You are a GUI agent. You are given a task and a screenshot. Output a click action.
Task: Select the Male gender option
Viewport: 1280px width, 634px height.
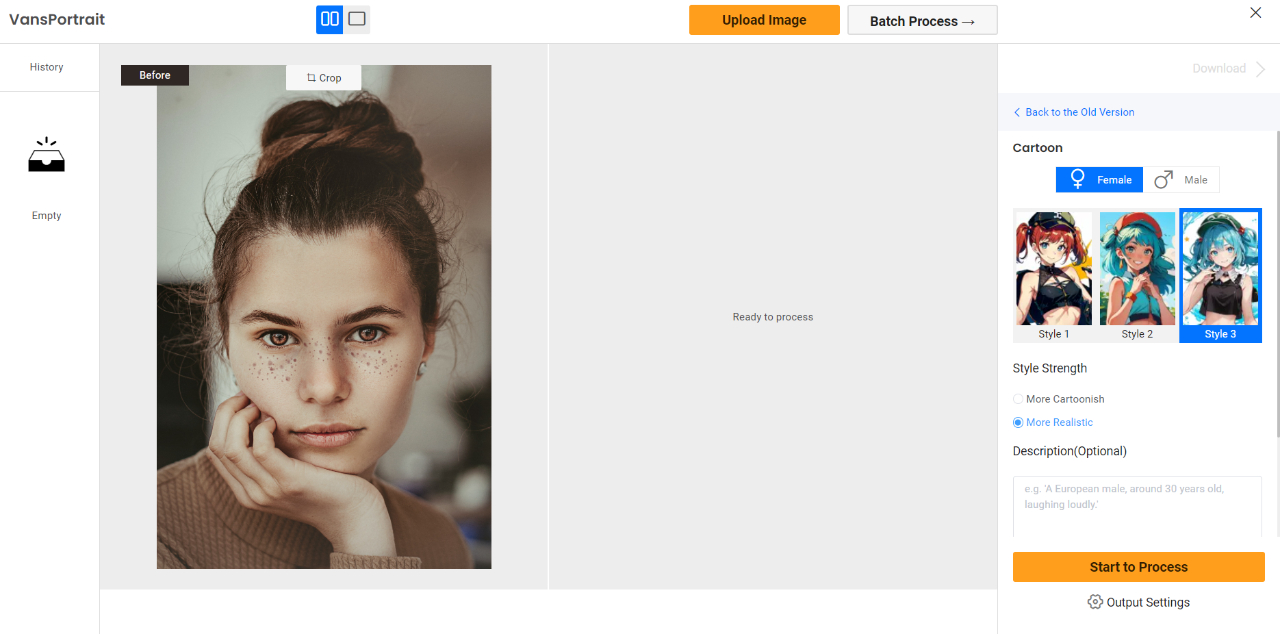[1181, 180]
